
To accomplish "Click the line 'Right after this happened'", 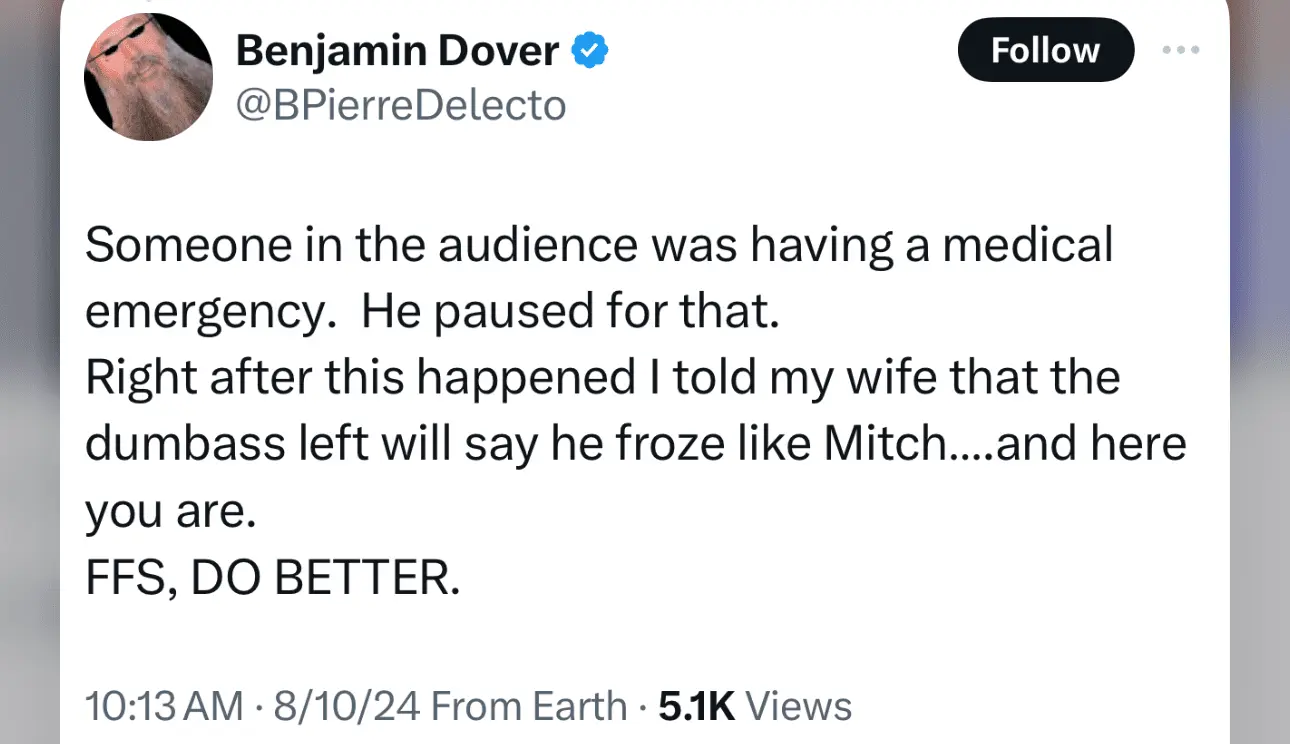I will (x=602, y=378).
